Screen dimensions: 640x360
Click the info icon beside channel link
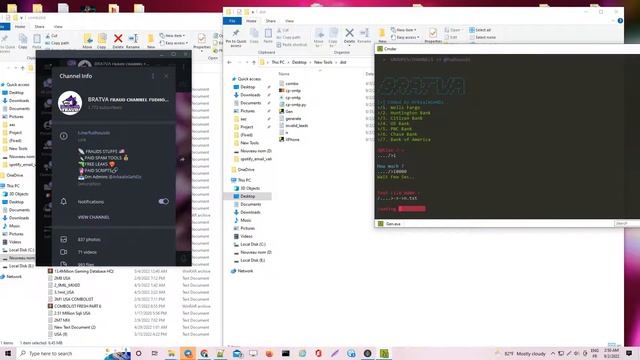click(64, 136)
